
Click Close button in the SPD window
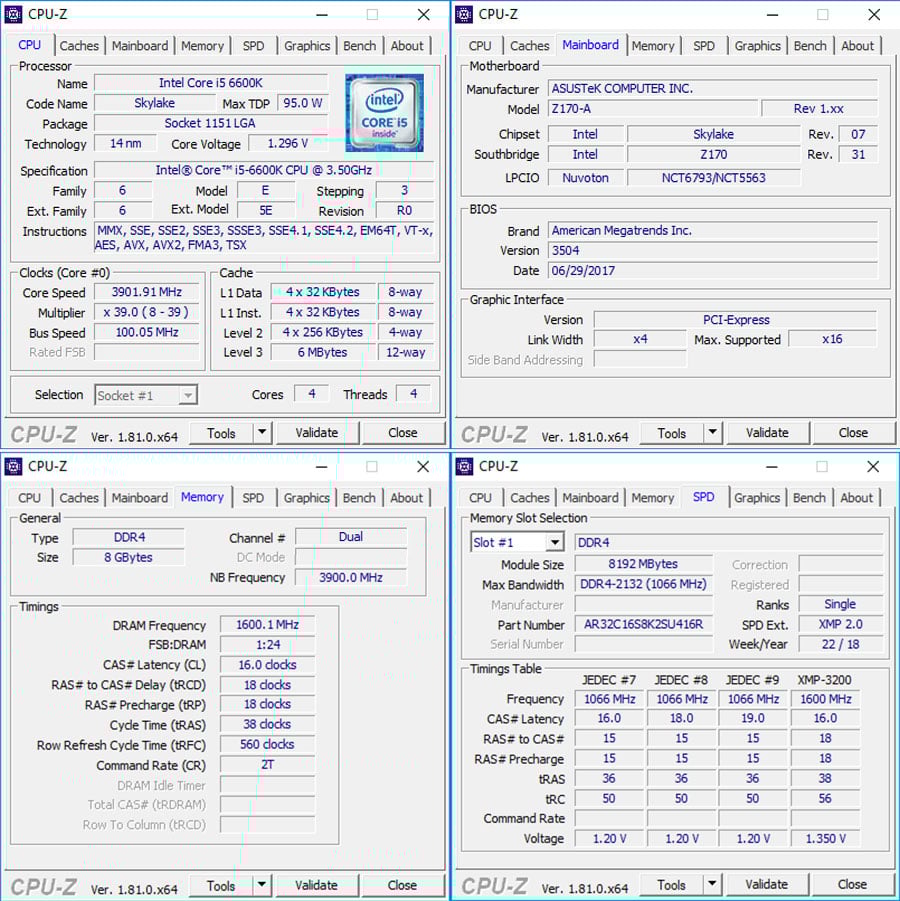click(x=852, y=884)
